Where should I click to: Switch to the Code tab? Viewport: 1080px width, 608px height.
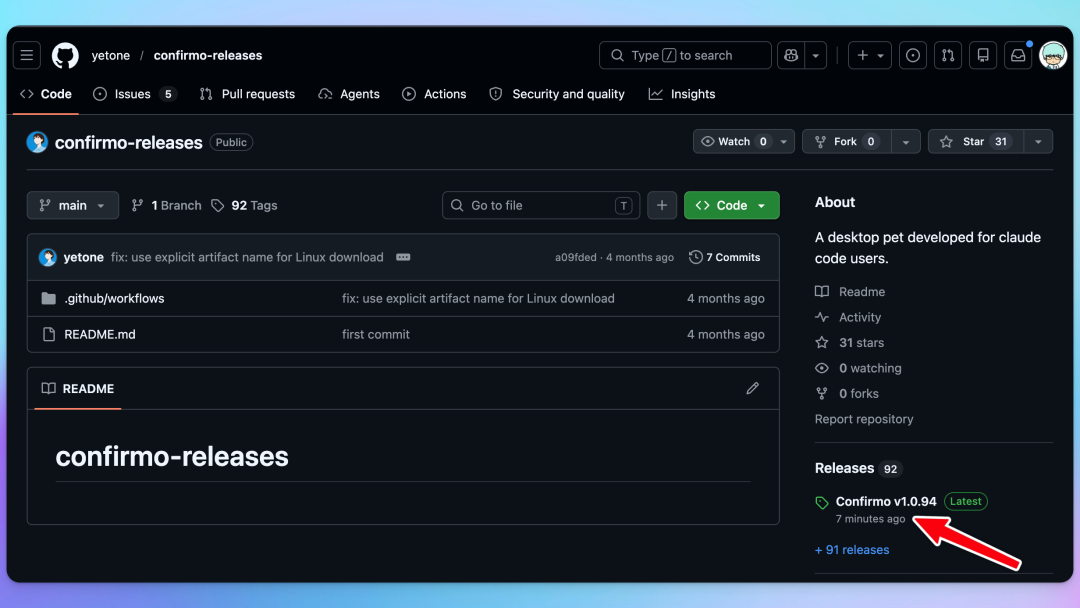click(46, 94)
